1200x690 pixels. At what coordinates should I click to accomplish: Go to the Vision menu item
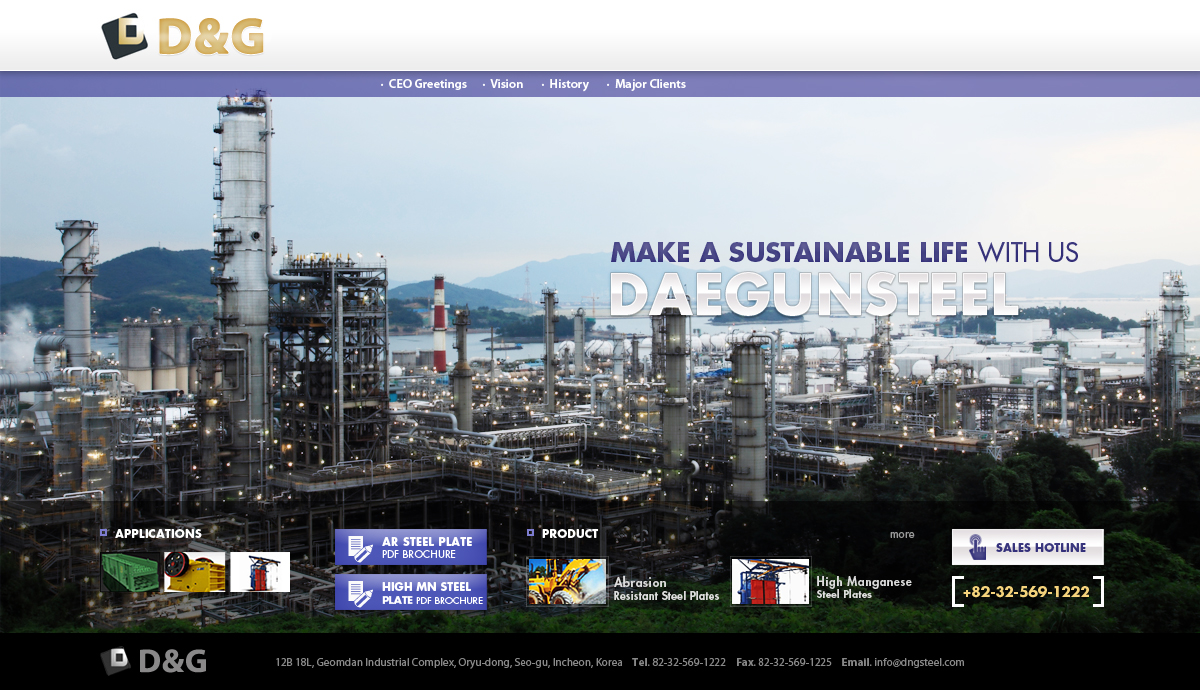(x=506, y=84)
